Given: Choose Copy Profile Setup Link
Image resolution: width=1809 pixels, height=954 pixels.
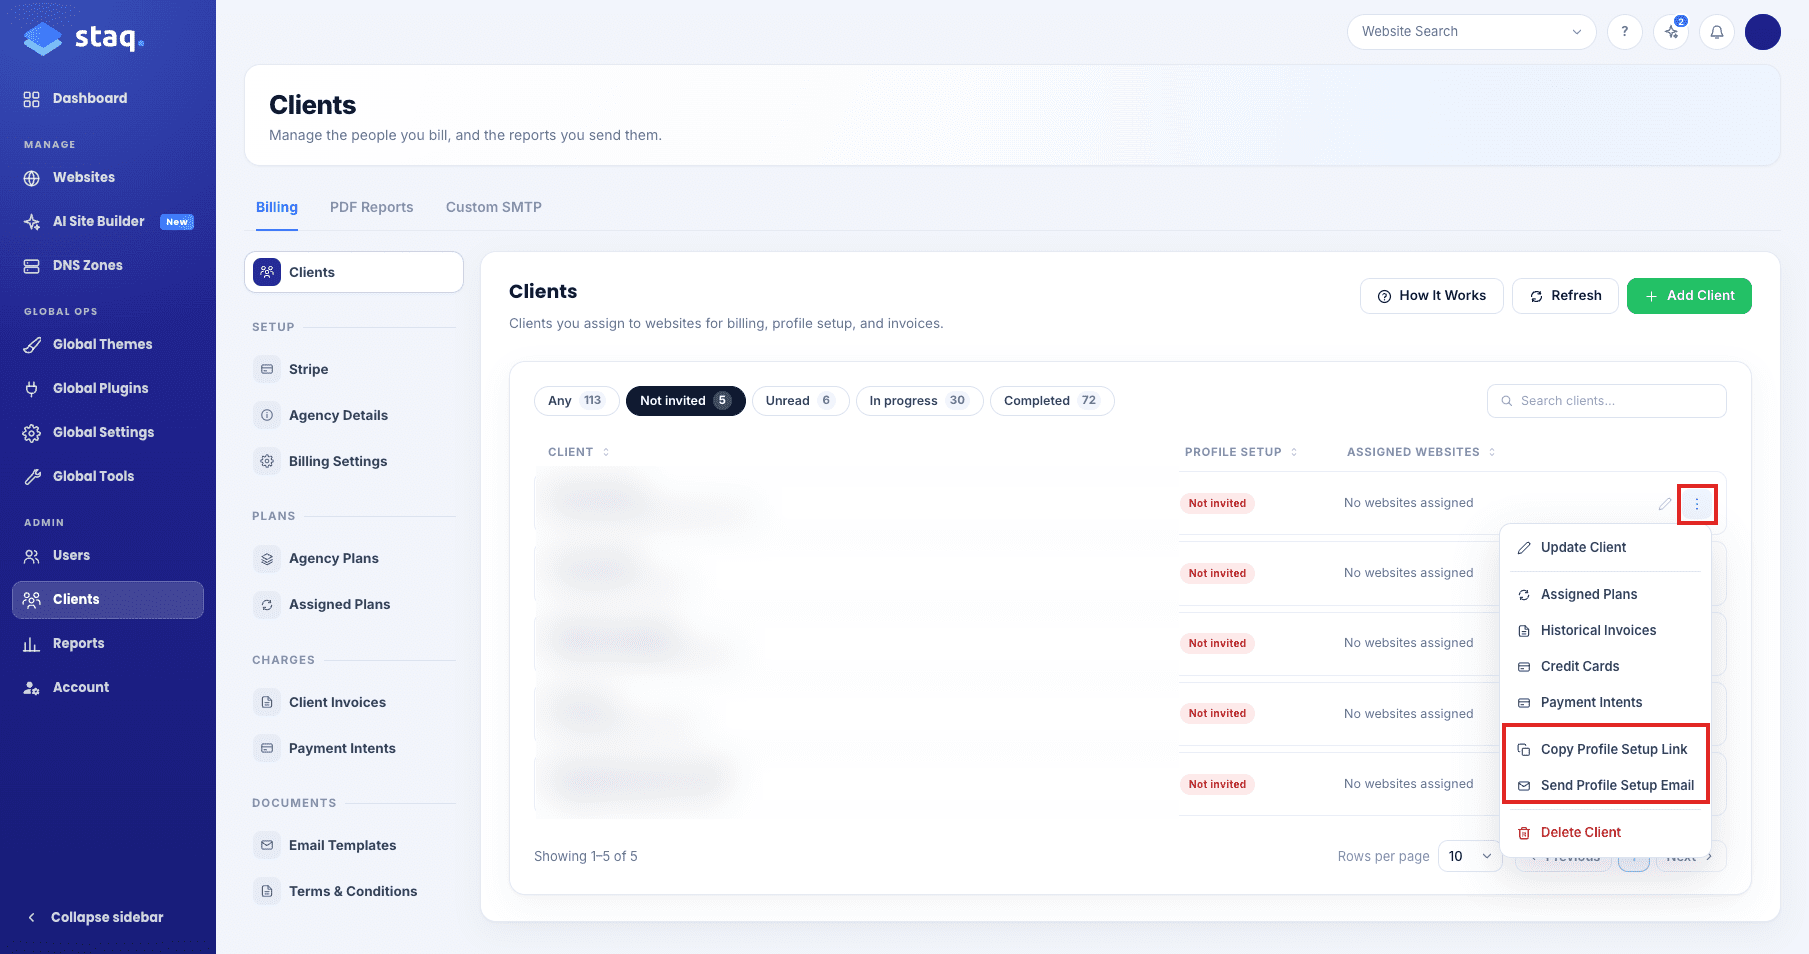Looking at the screenshot, I should (1606, 749).
